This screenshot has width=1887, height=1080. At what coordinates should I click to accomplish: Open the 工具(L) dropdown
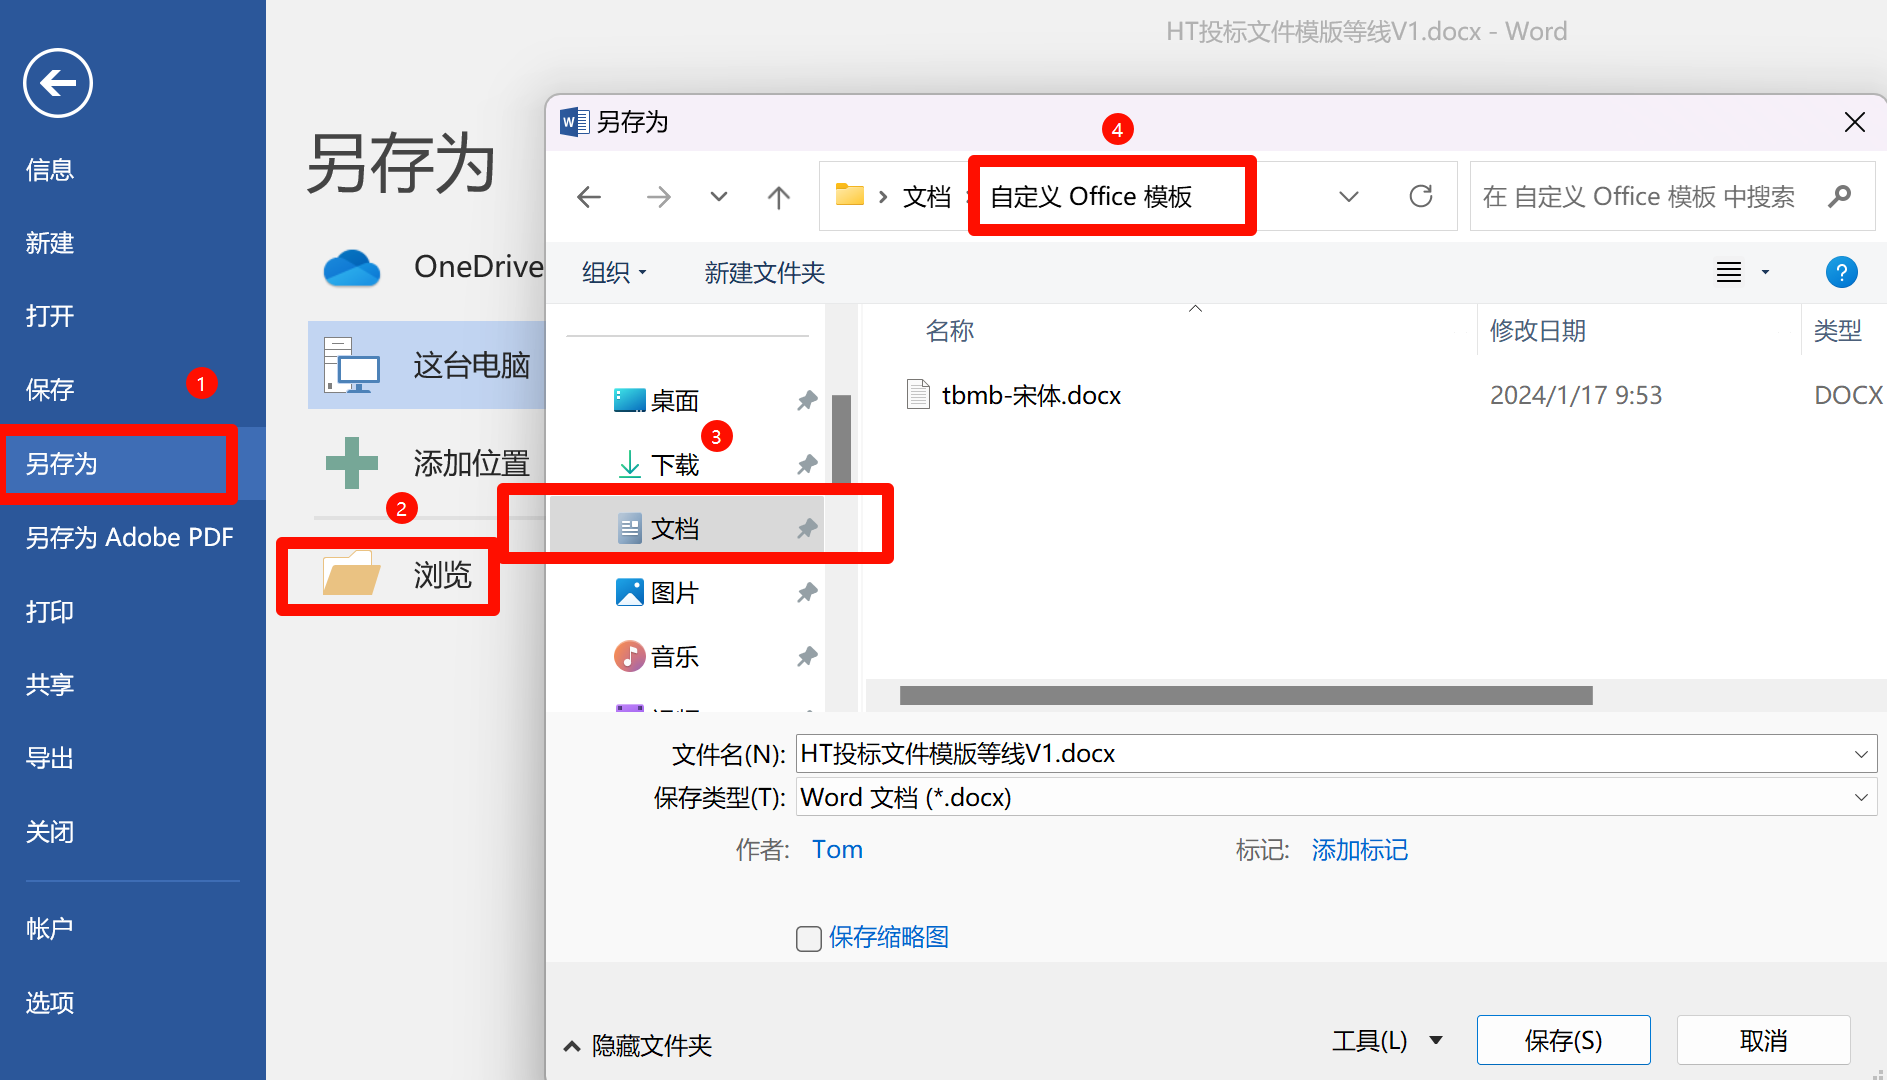(1388, 1041)
